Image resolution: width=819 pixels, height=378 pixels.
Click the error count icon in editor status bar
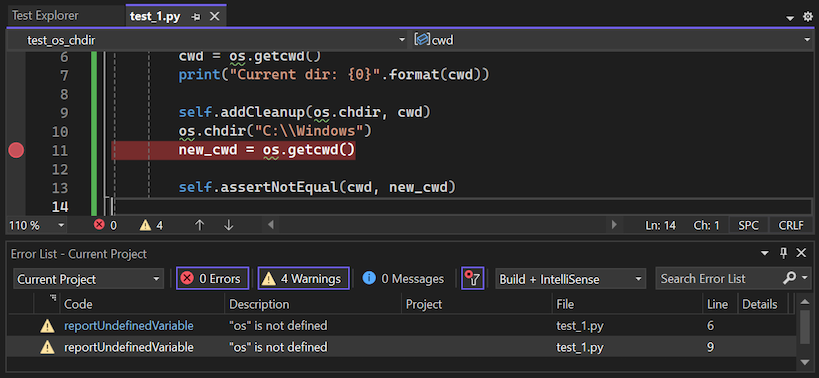99,226
